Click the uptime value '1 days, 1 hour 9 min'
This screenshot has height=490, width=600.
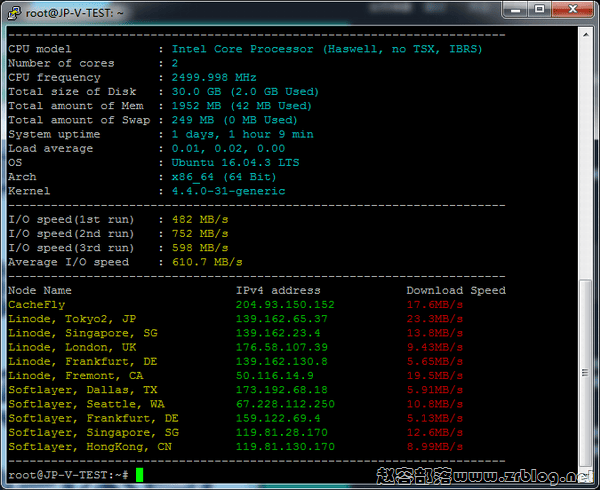coord(243,134)
